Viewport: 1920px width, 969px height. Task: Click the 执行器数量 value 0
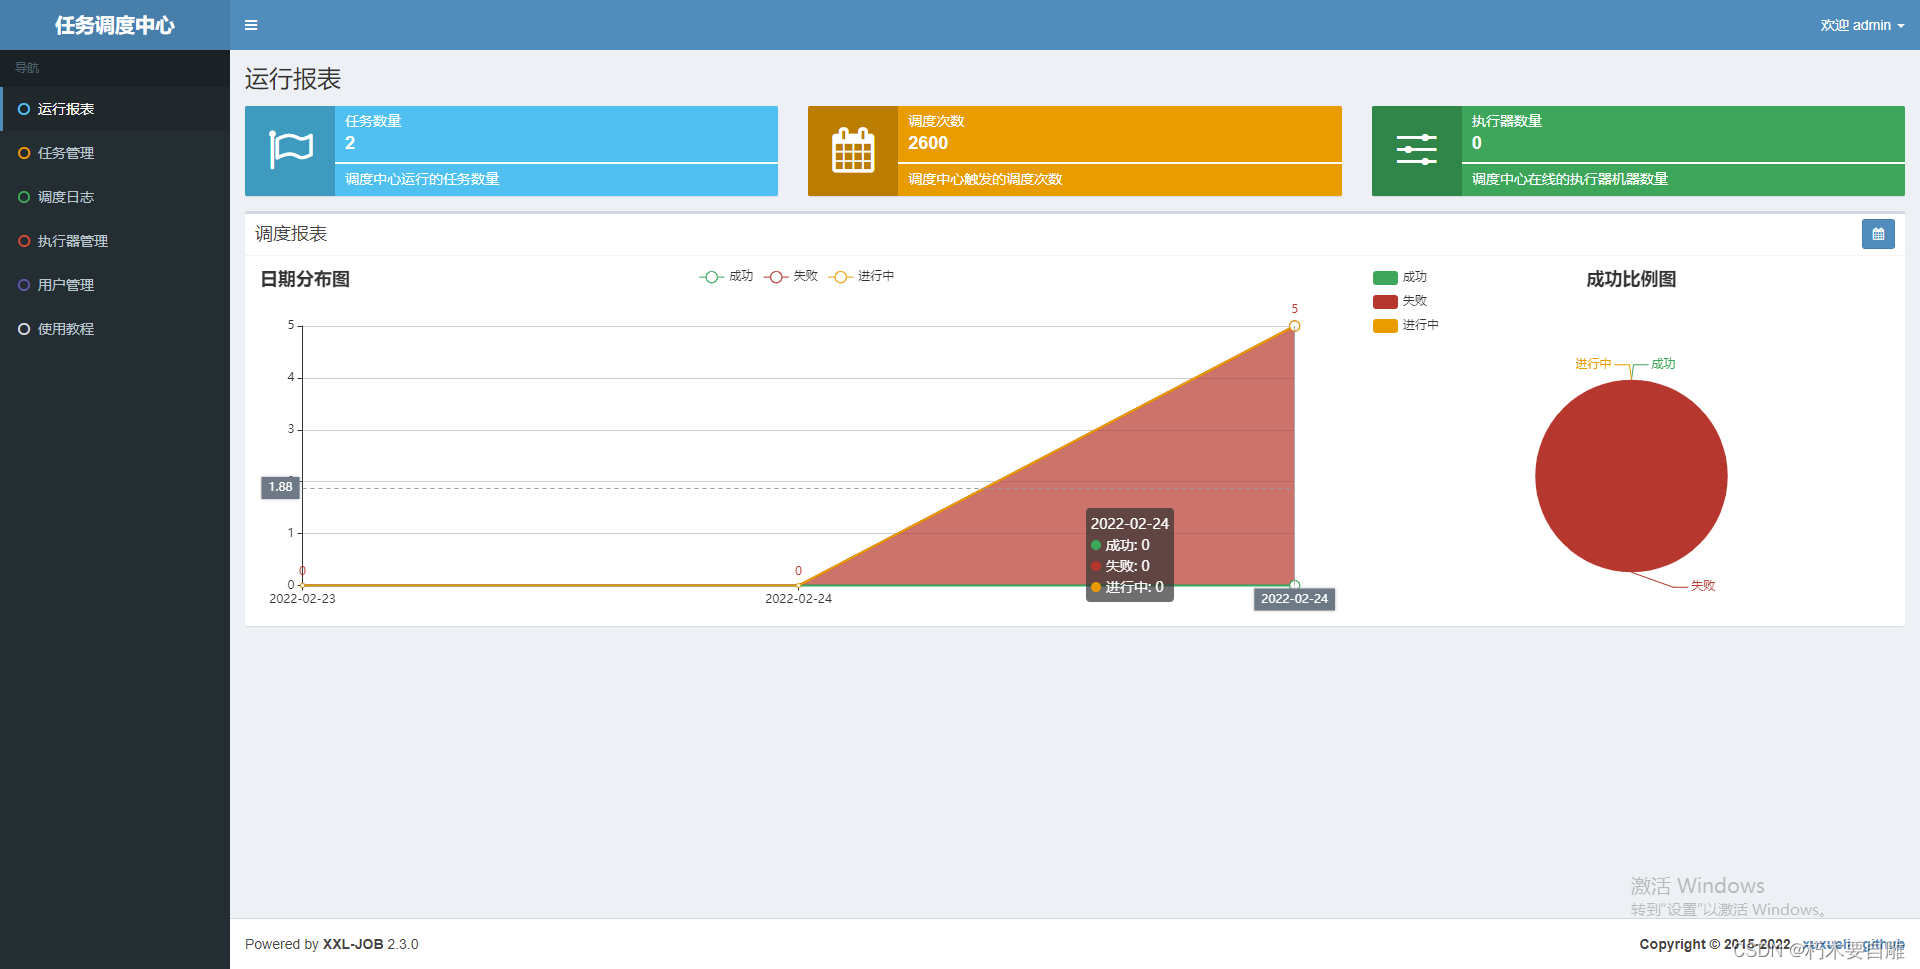pos(1477,143)
